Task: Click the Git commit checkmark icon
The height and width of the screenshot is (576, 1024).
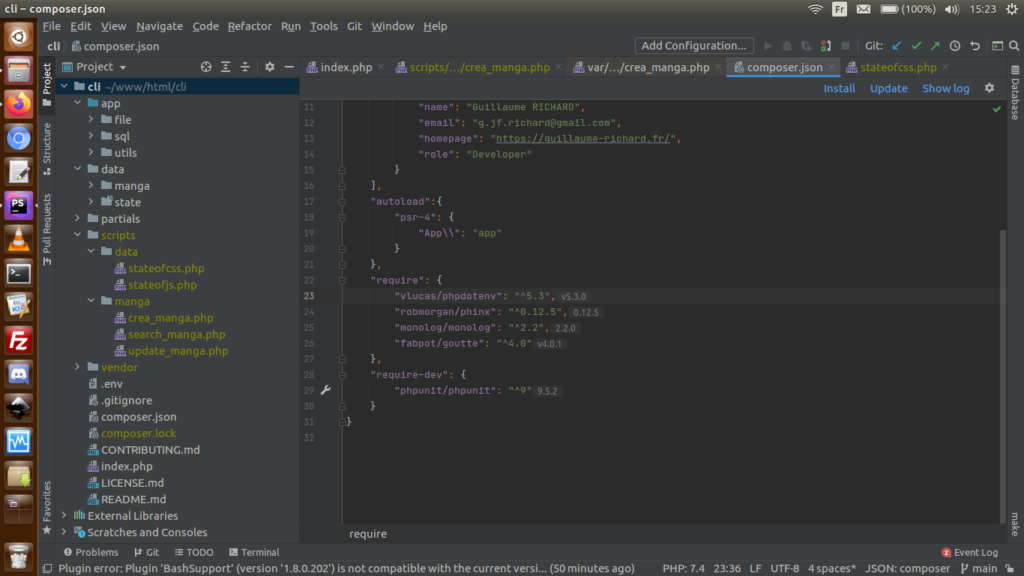Action: click(x=916, y=46)
